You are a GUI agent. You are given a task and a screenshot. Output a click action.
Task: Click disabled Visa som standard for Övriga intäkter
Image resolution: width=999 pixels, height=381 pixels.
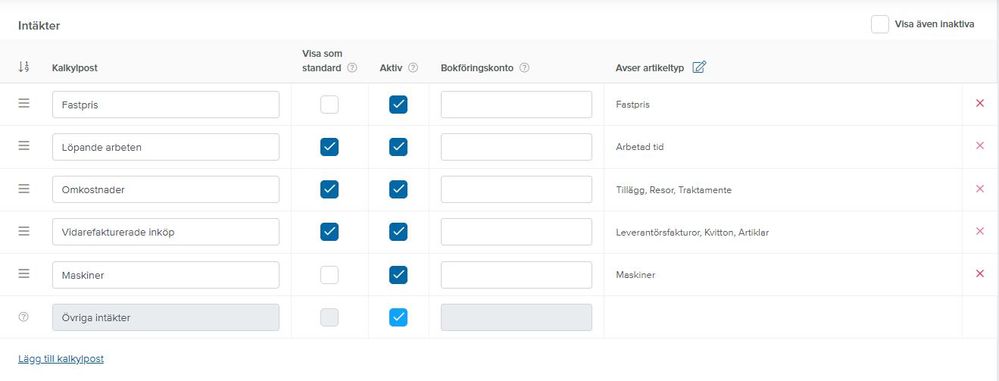pyautogui.click(x=329, y=317)
